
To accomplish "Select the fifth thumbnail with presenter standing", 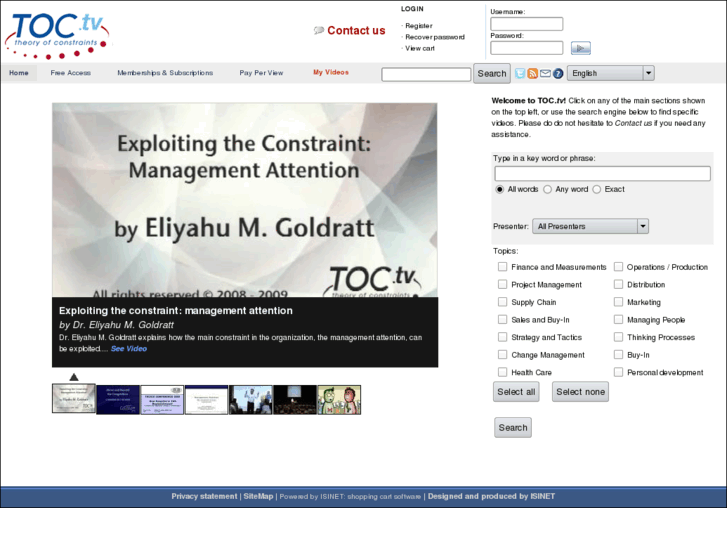I will coord(251,400).
